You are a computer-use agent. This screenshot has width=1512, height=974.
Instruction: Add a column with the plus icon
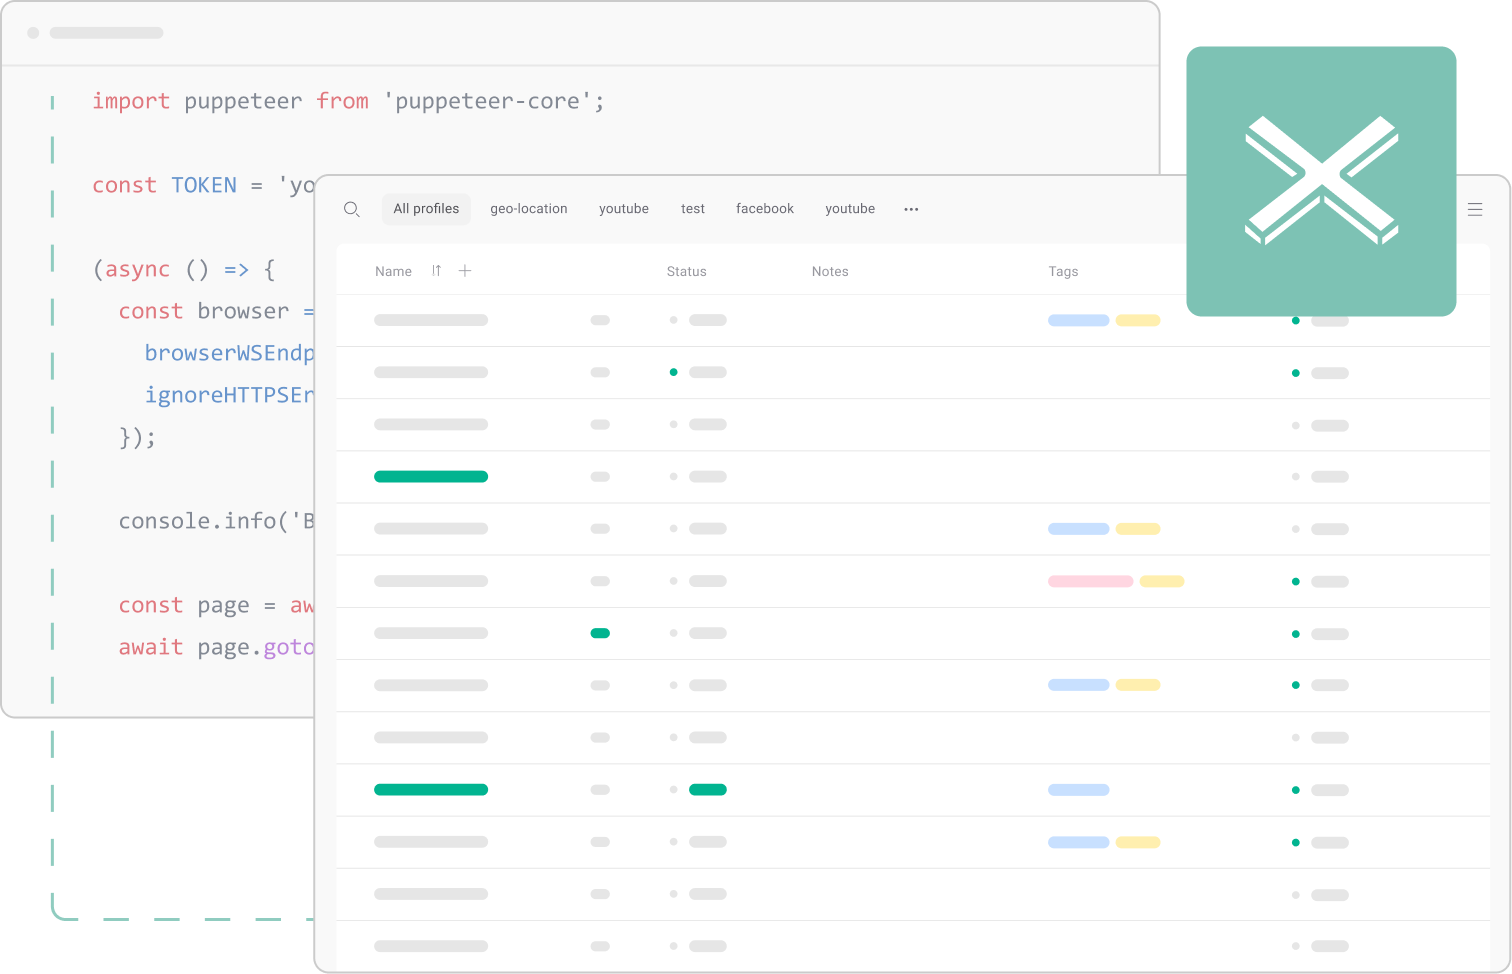pyautogui.click(x=465, y=271)
